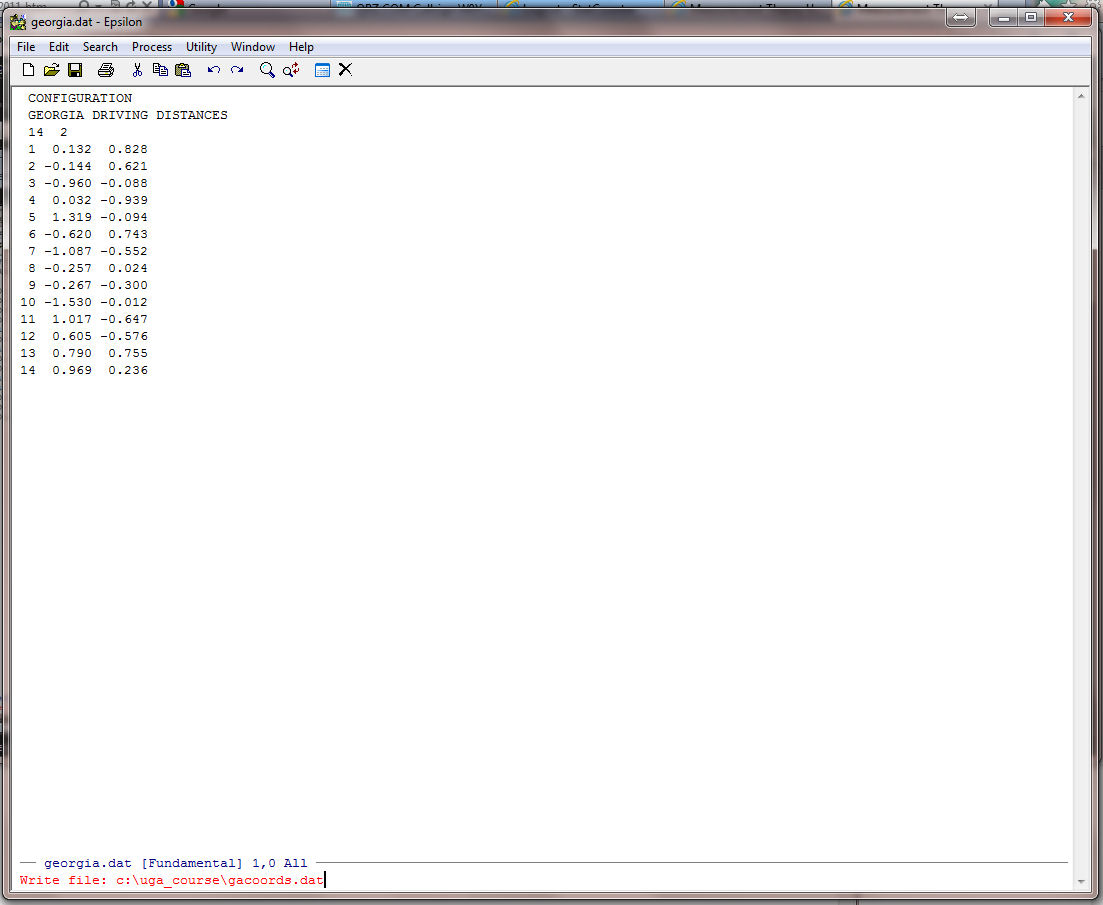
Task: Create a new file via toolbar icon
Action: click(x=28, y=70)
